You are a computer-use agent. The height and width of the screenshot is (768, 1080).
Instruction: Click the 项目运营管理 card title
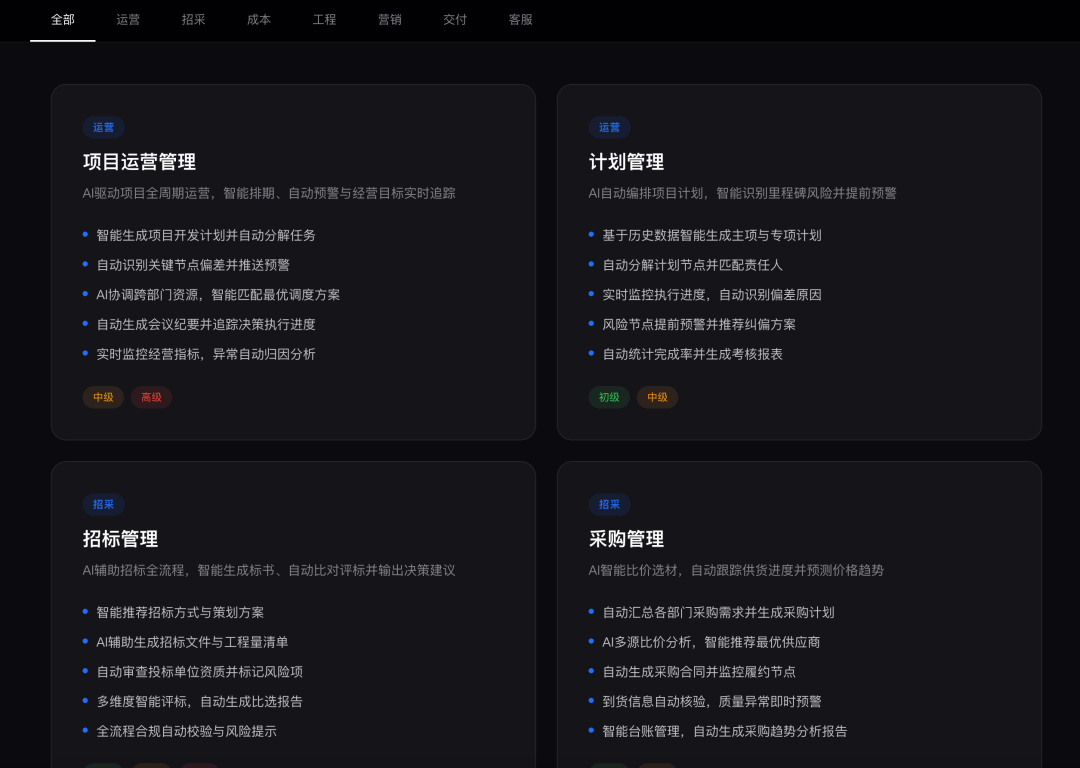point(139,162)
